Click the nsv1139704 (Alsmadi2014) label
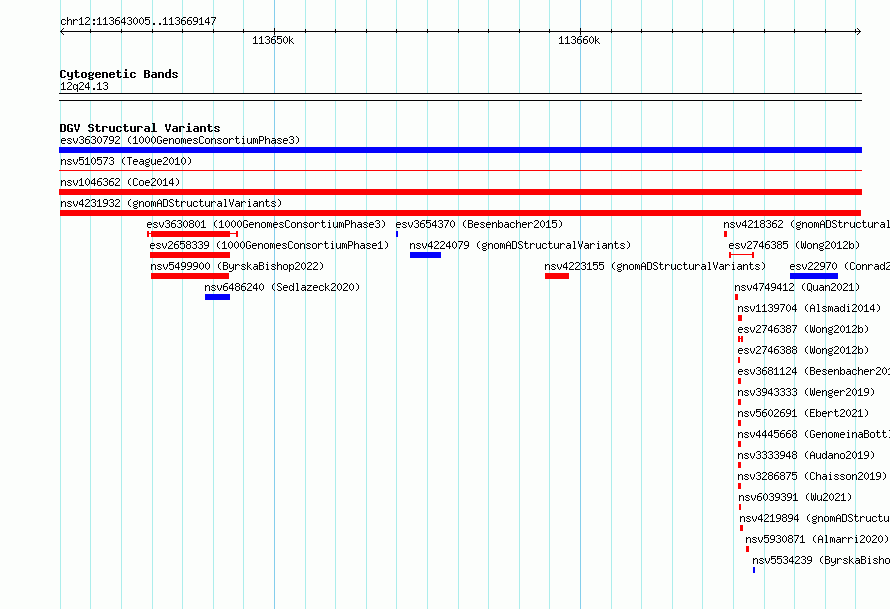 pos(809,308)
